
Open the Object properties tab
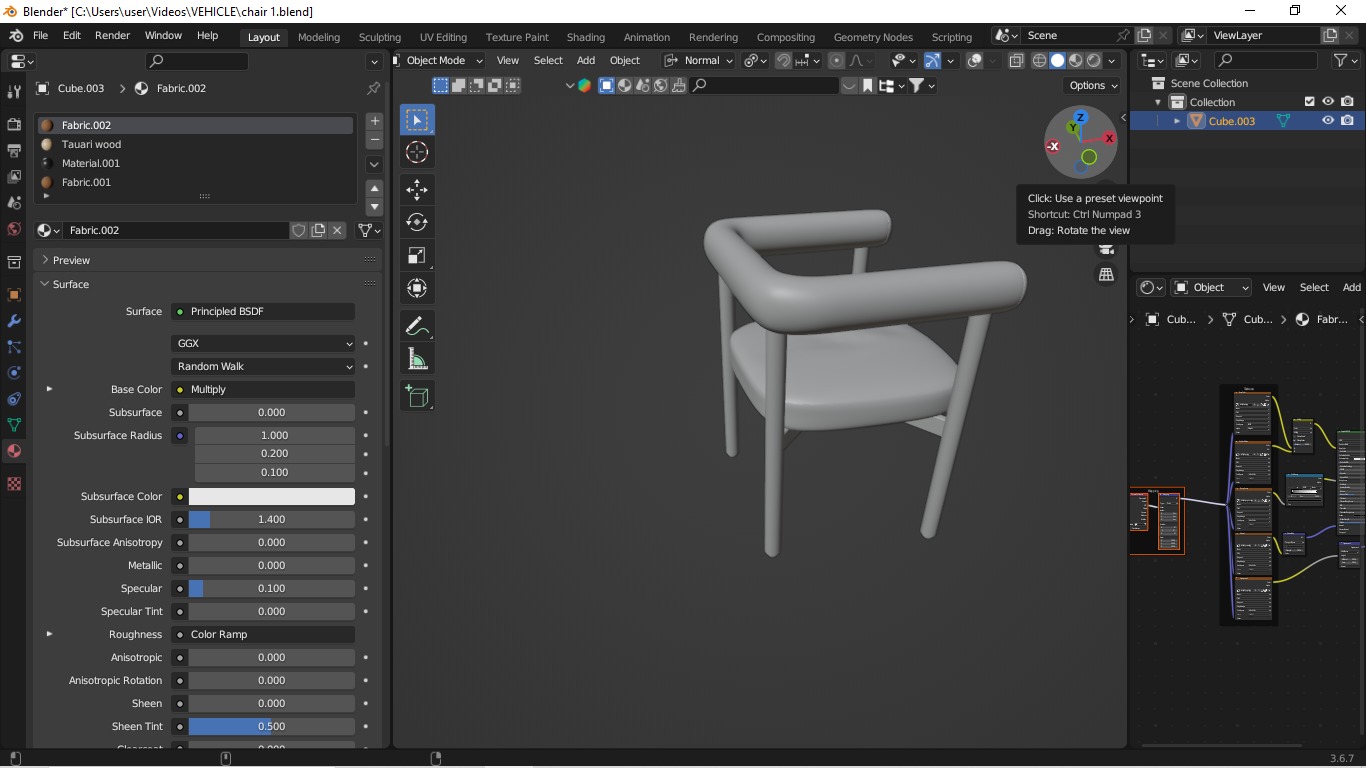(x=14, y=295)
